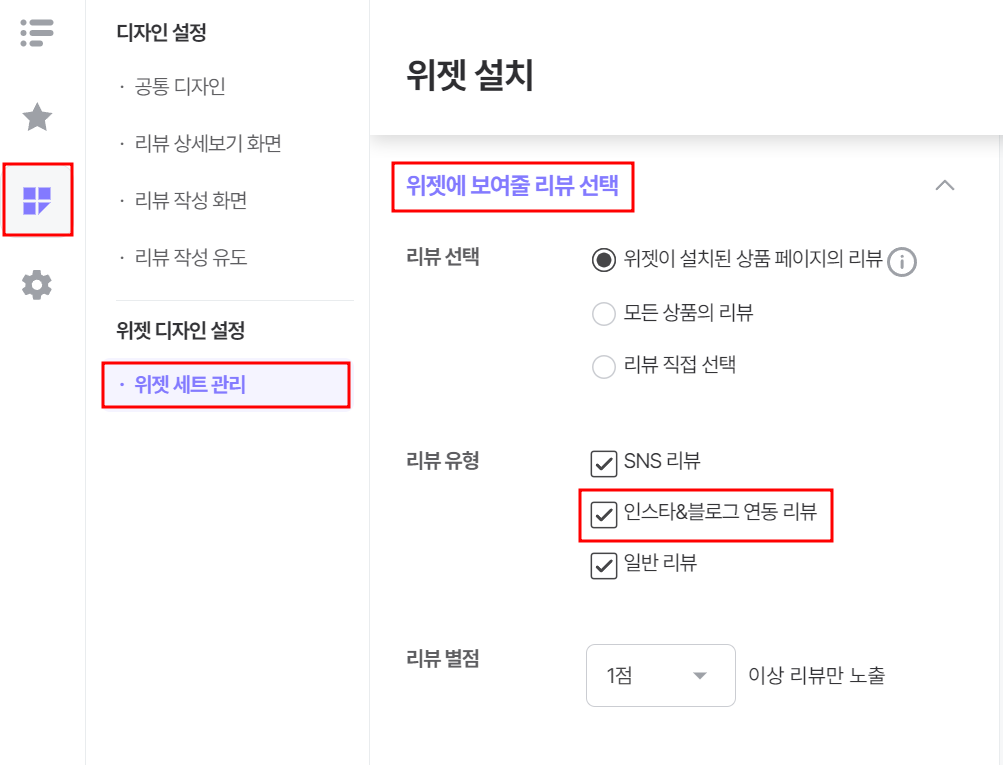The width and height of the screenshot is (1003, 765).
Task: Select 모든 상품의 리뷰 radio option
Action: (603, 314)
